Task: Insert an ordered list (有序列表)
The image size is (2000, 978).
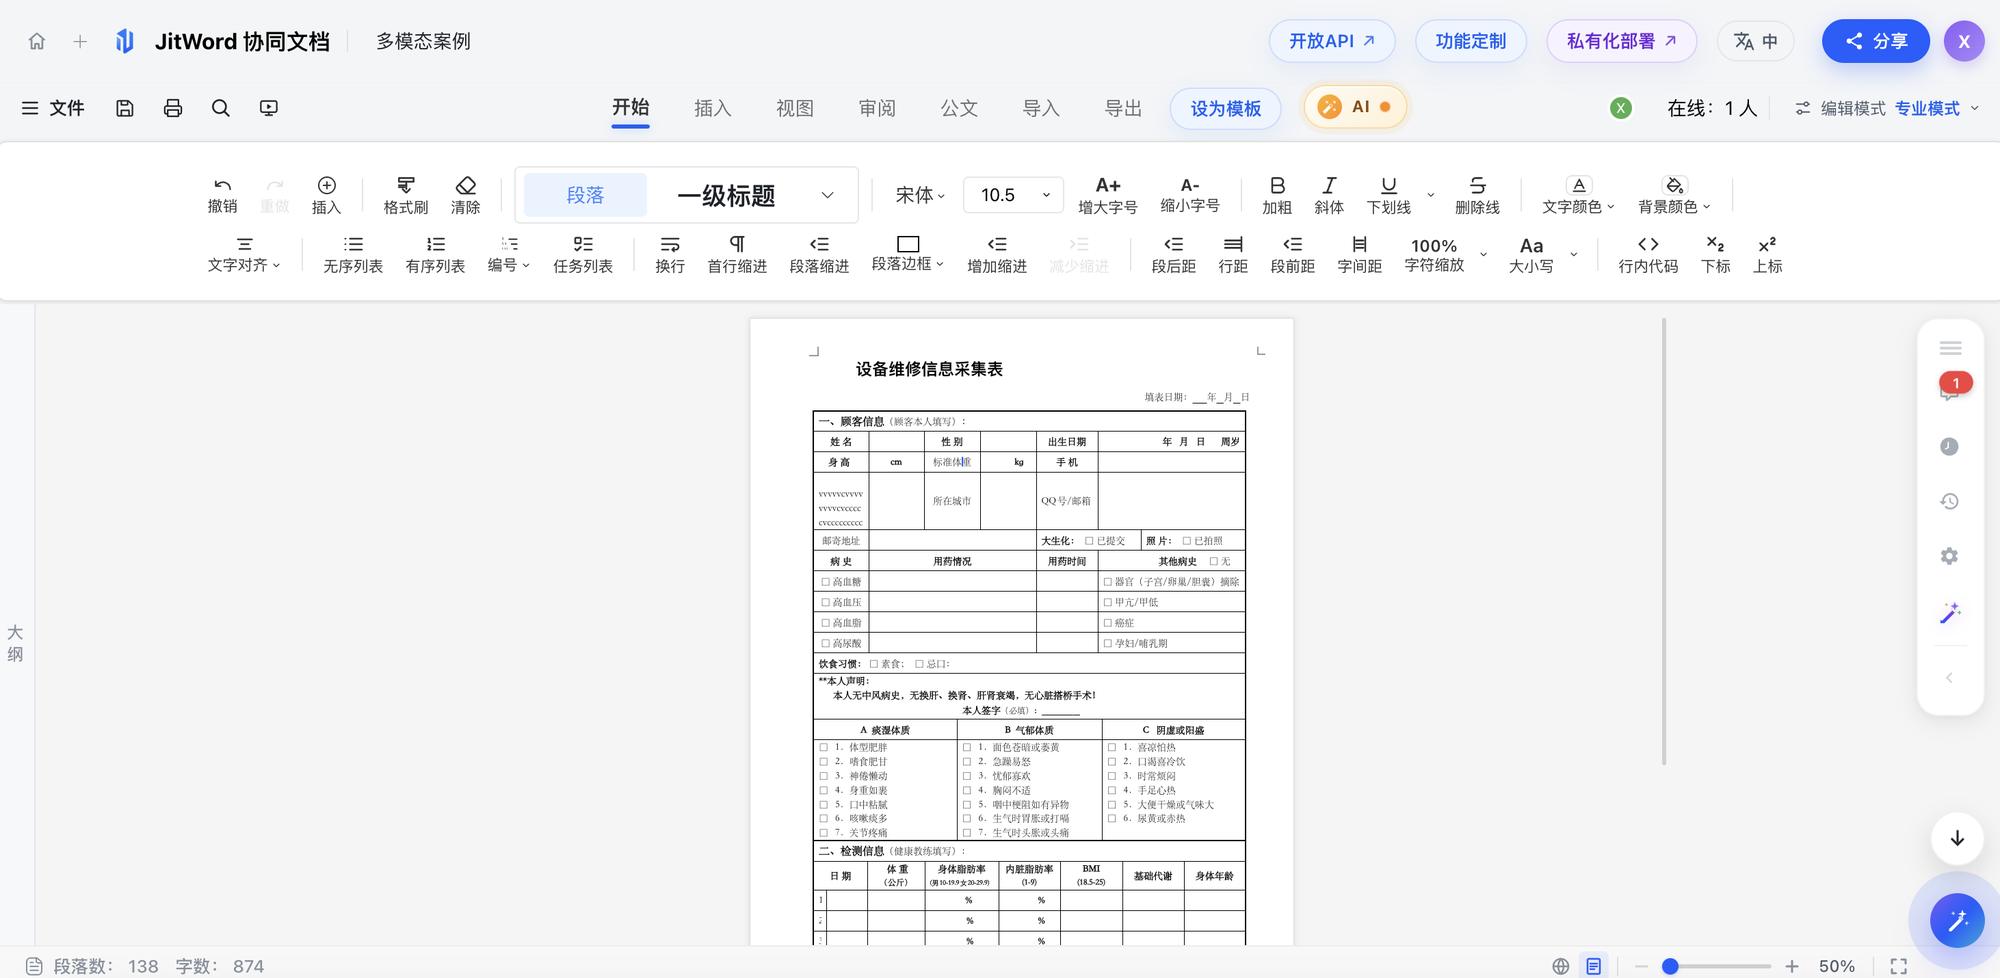Action: [x=435, y=255]
